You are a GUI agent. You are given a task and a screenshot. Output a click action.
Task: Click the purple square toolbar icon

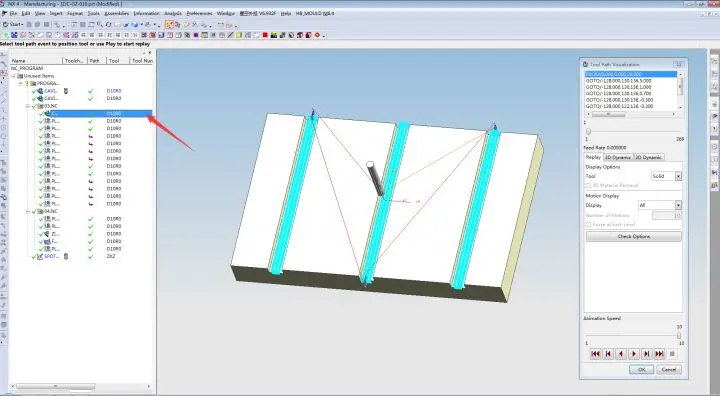coord(196,35)
